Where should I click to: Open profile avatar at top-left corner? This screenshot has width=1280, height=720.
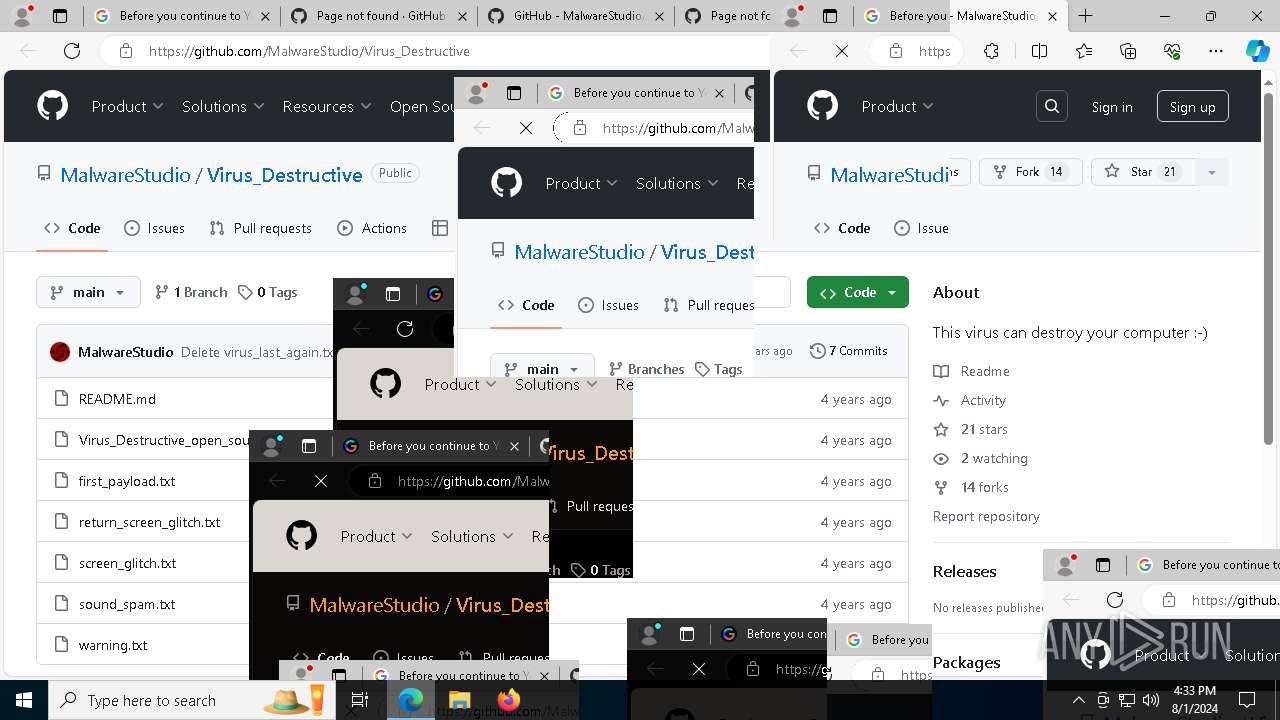click(x=22, y=16)
